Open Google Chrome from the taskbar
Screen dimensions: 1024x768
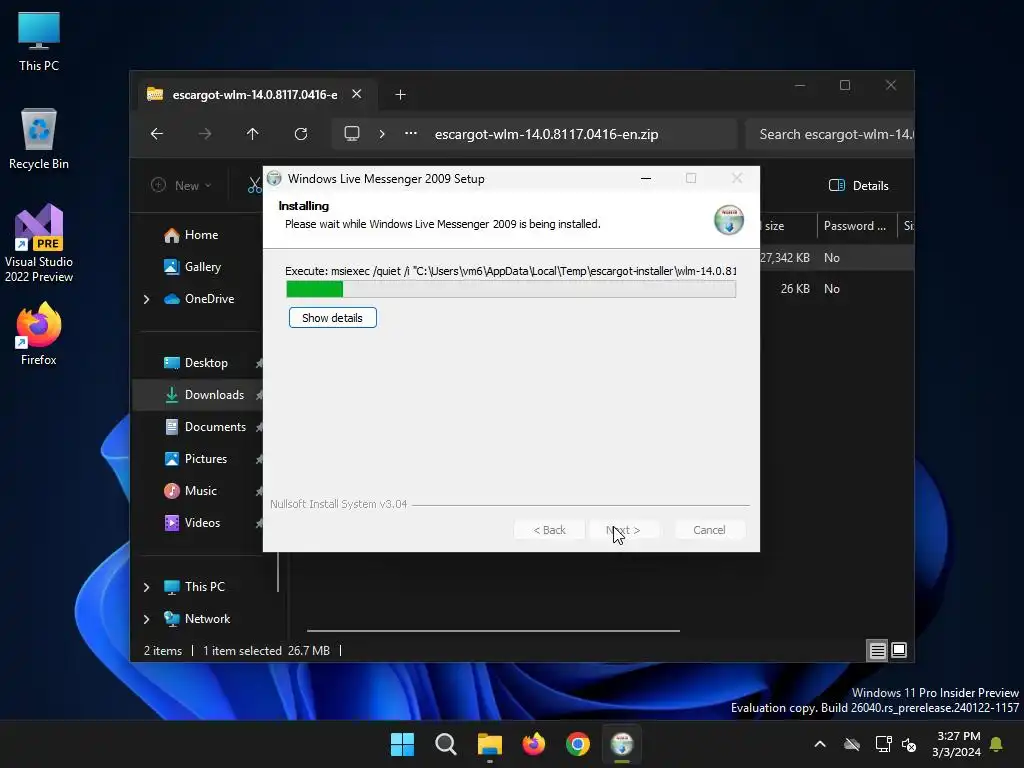point(577,744)
